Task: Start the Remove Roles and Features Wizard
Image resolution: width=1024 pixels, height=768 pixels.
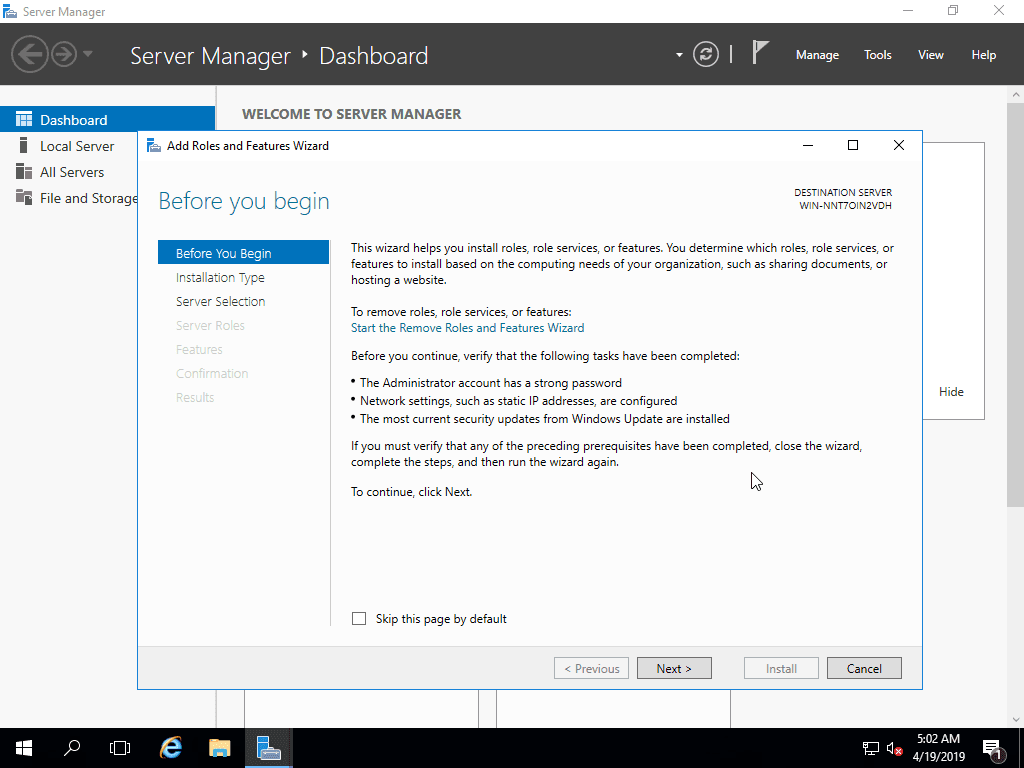Action: click(468, 328)
